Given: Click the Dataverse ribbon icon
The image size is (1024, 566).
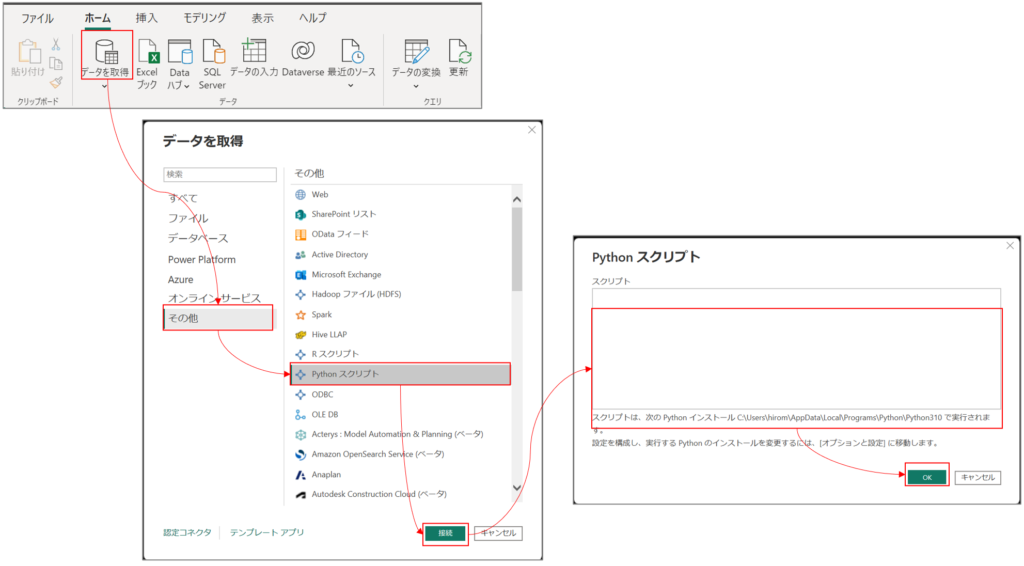Looking at the screenshot, I should (x=302, y=51).
